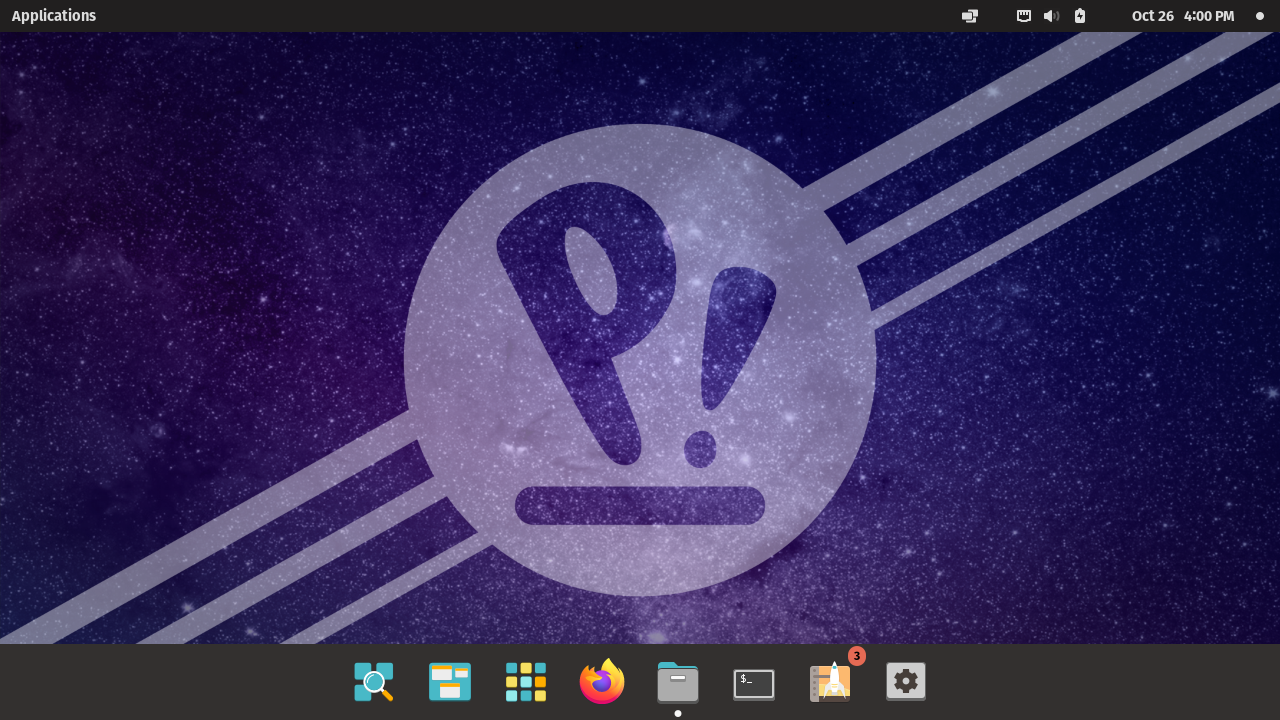
Task: Open the volume speaker indicator
Action: (x=1051, y=16)
